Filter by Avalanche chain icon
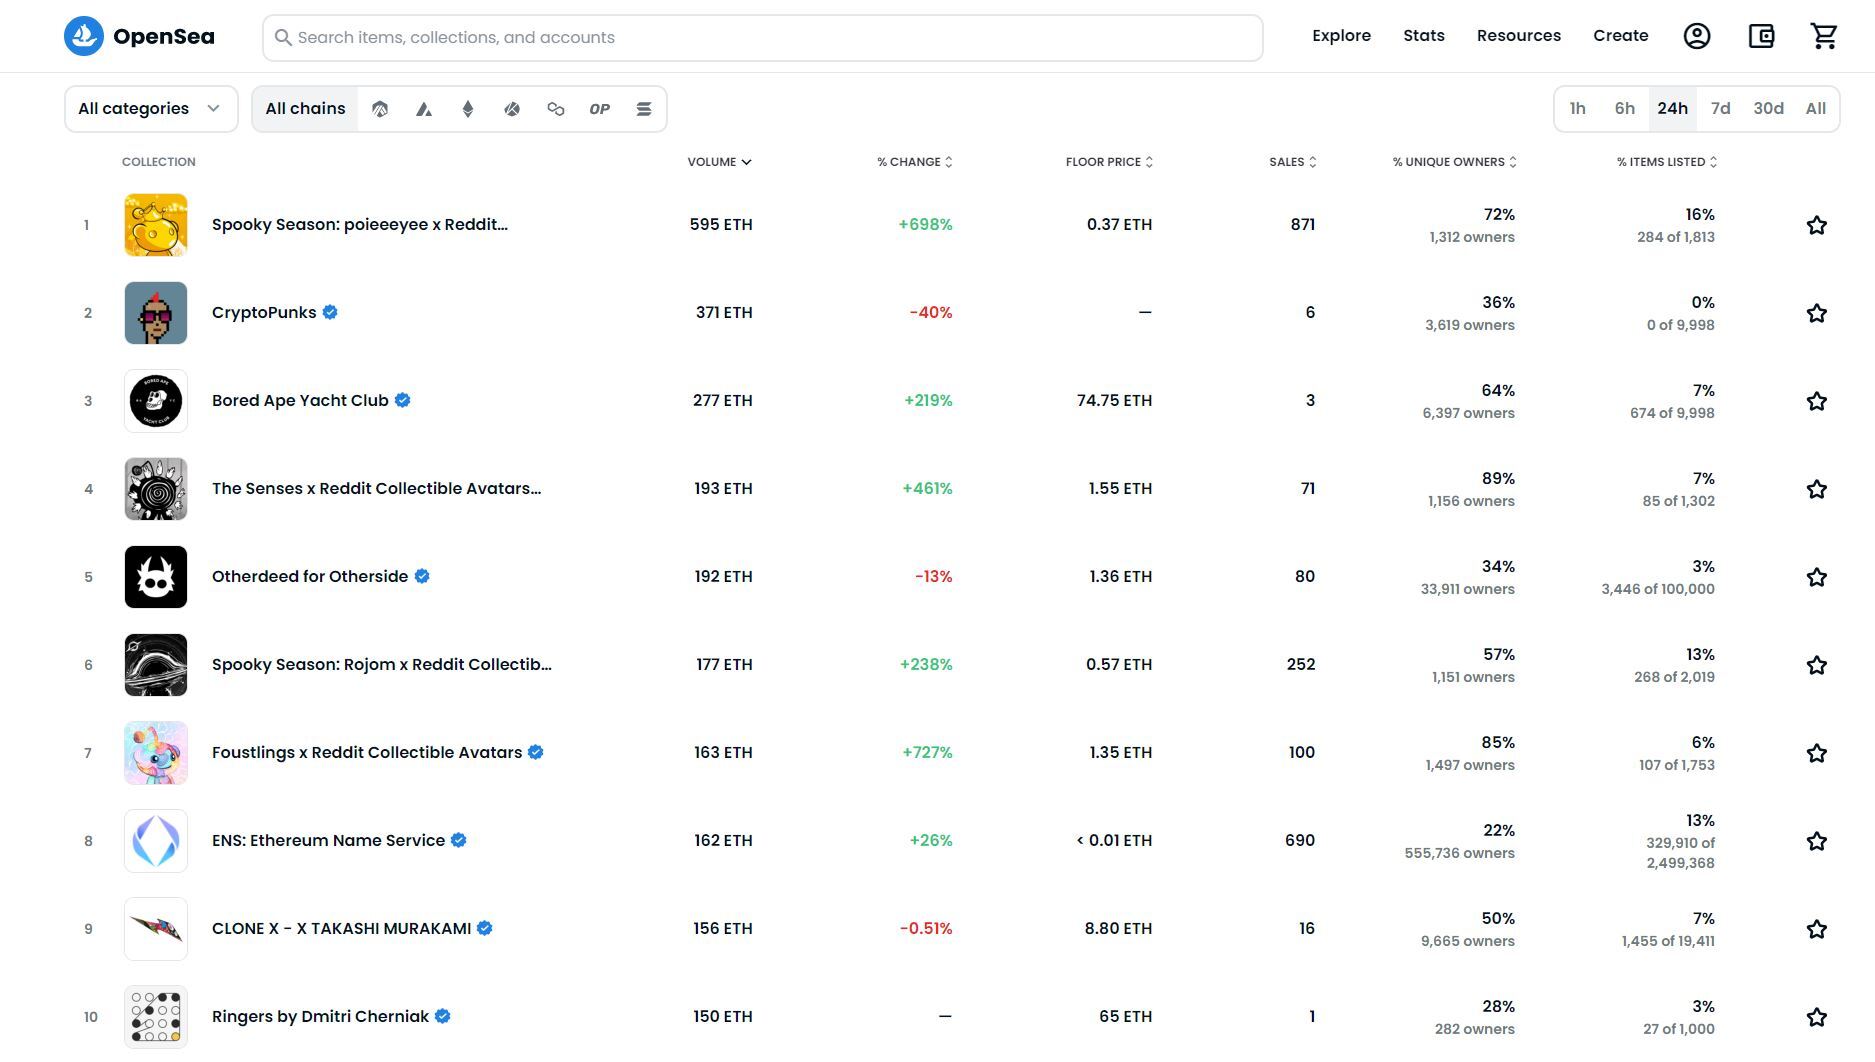 pos(424,109)
